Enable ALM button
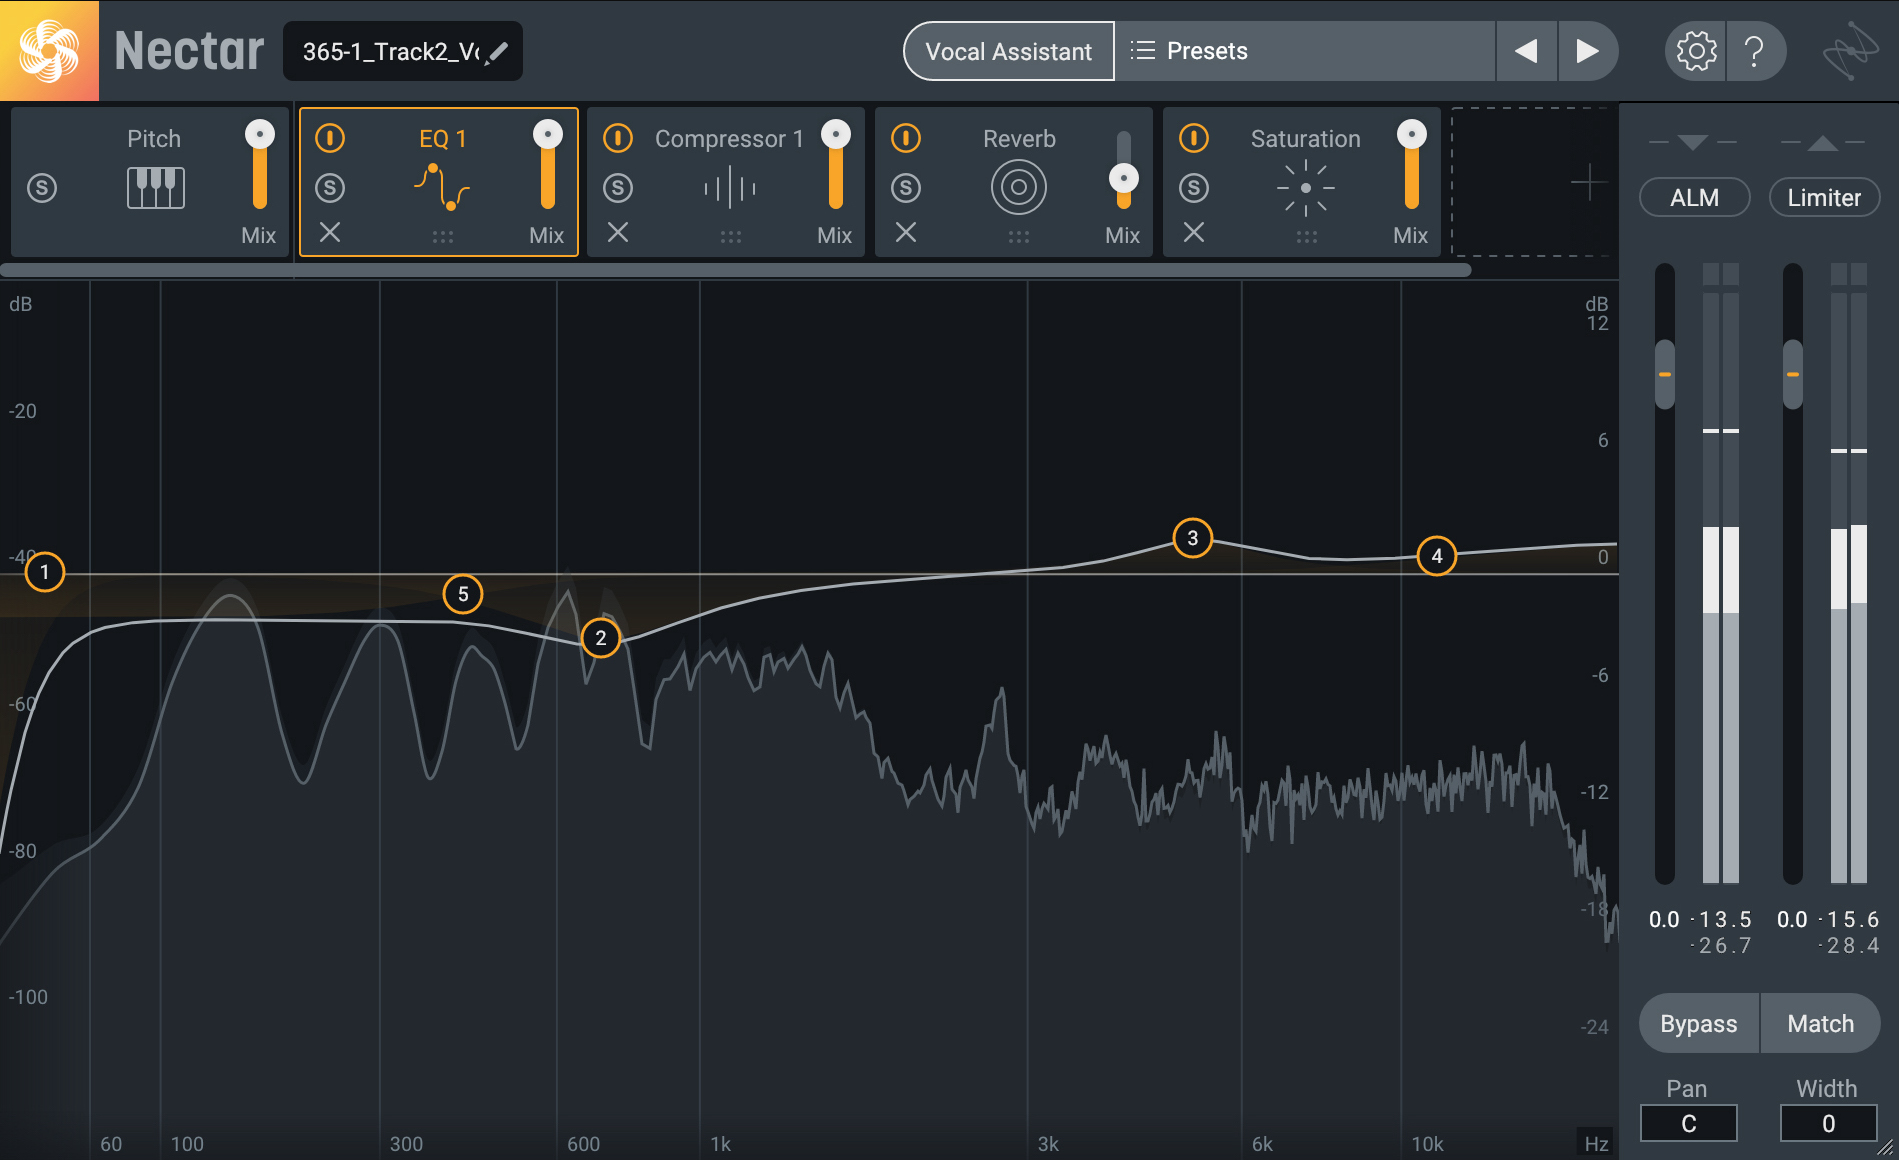Screen dimensions: 1899x1160 click(x=1694, y=197)
